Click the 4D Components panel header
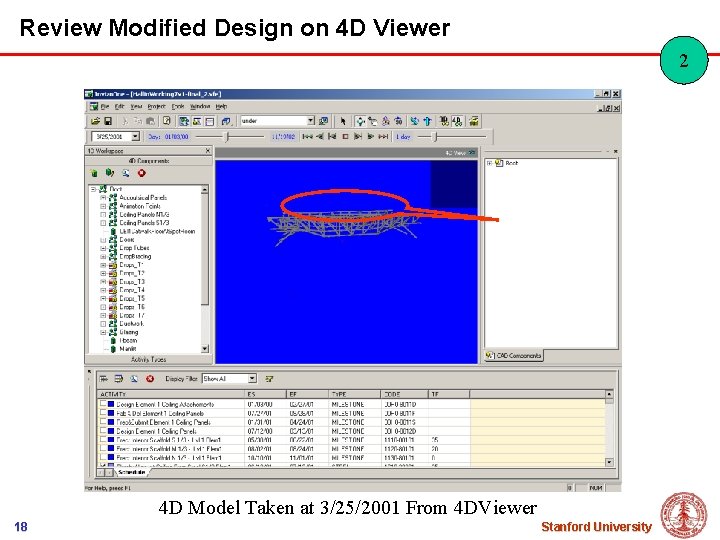 click(148, 161)
